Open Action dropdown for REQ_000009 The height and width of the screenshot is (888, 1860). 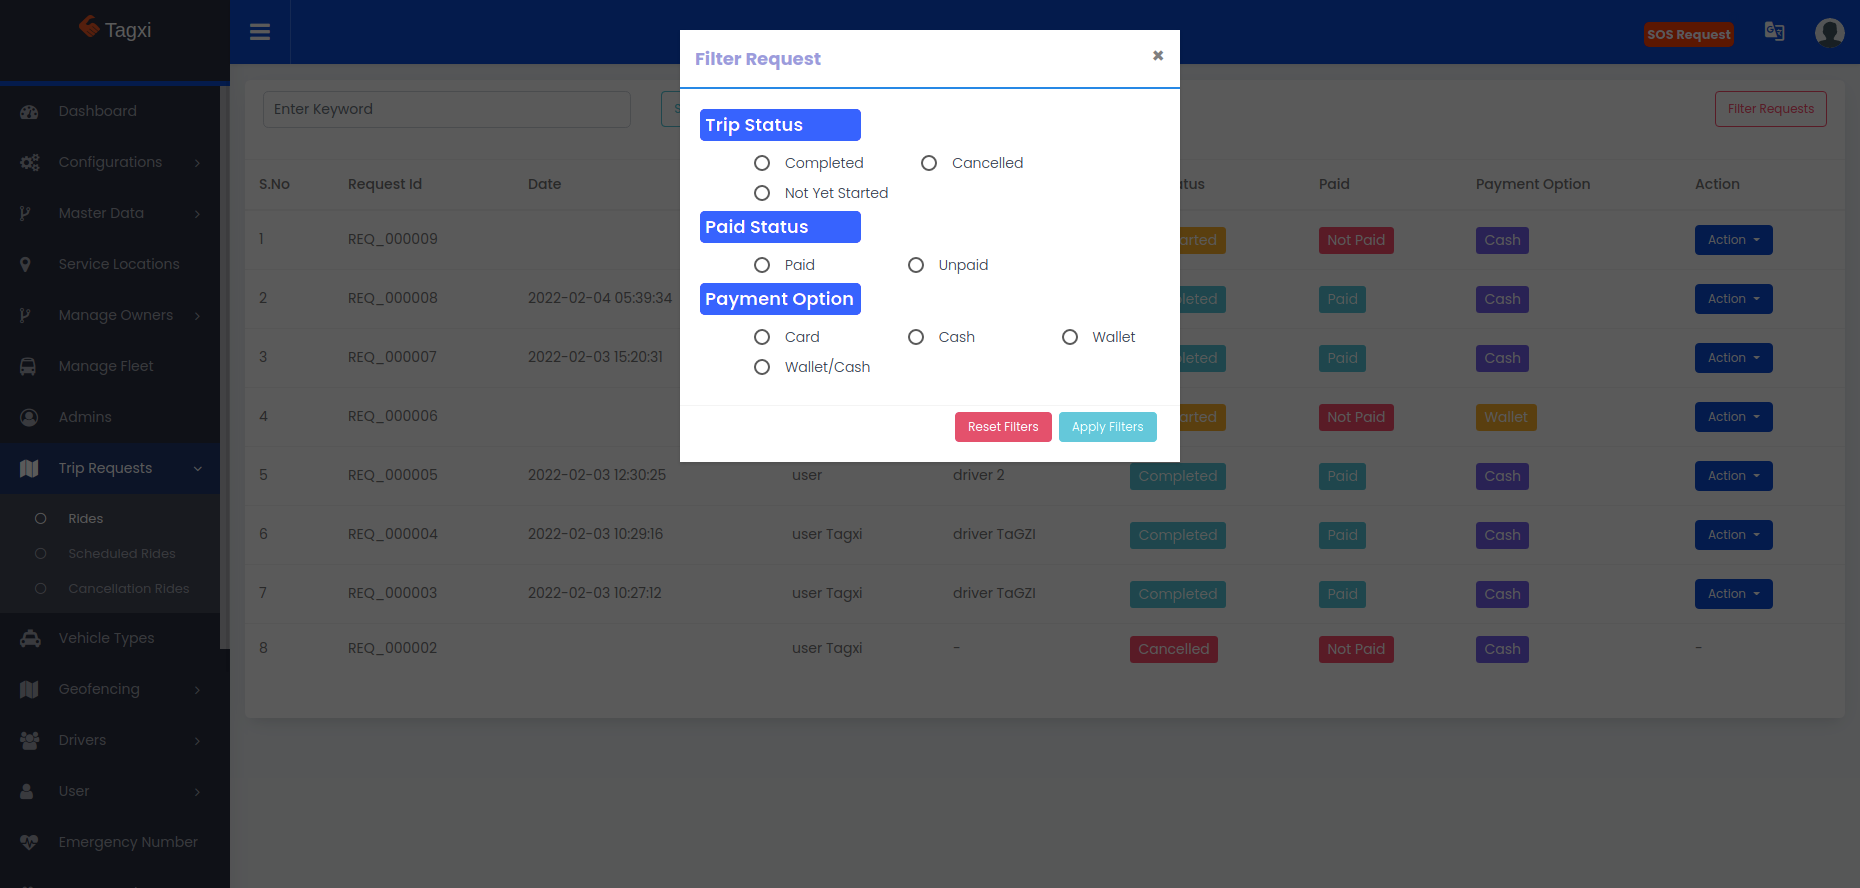[1733, 240]
